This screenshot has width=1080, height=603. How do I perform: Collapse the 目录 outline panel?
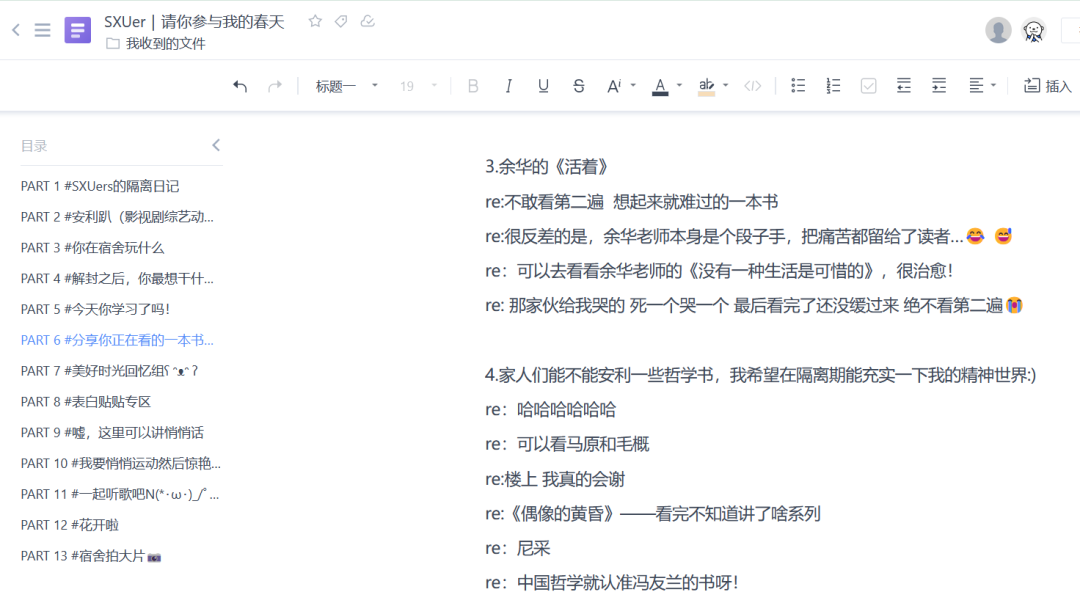tap(215, 146)
